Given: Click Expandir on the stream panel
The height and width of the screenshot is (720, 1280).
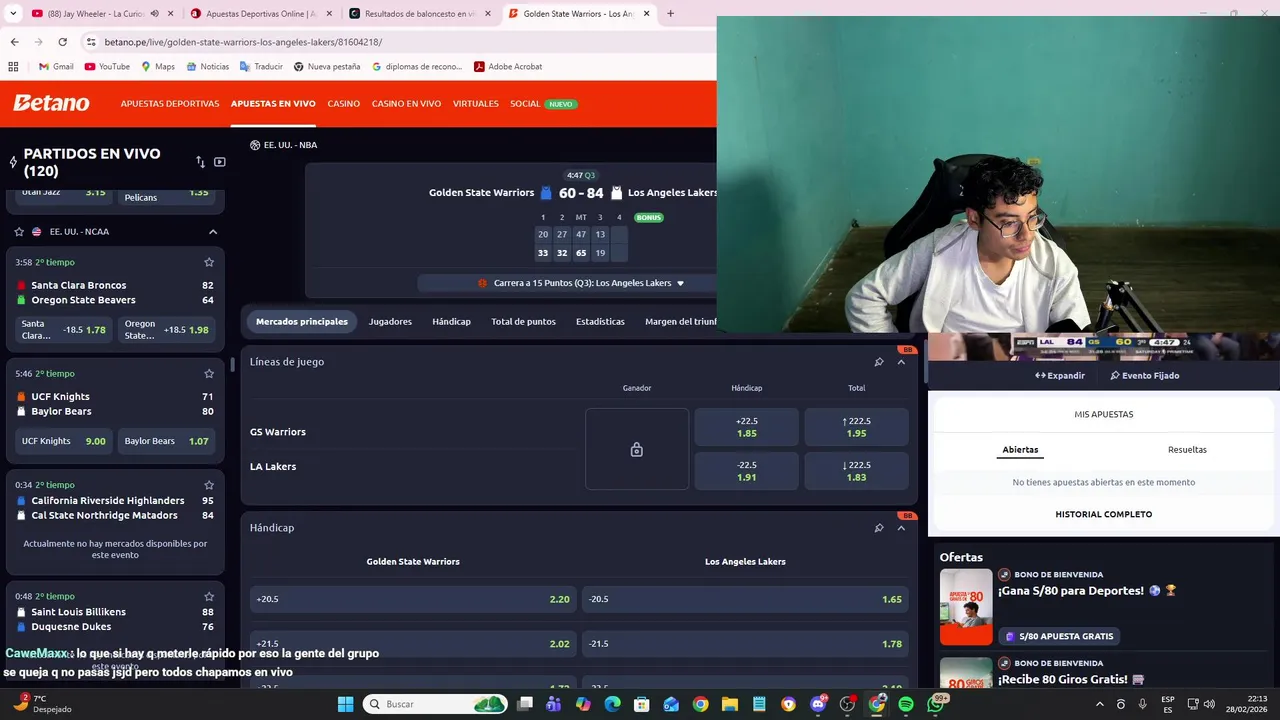Looking at the screenshot, I should 1060,376.
